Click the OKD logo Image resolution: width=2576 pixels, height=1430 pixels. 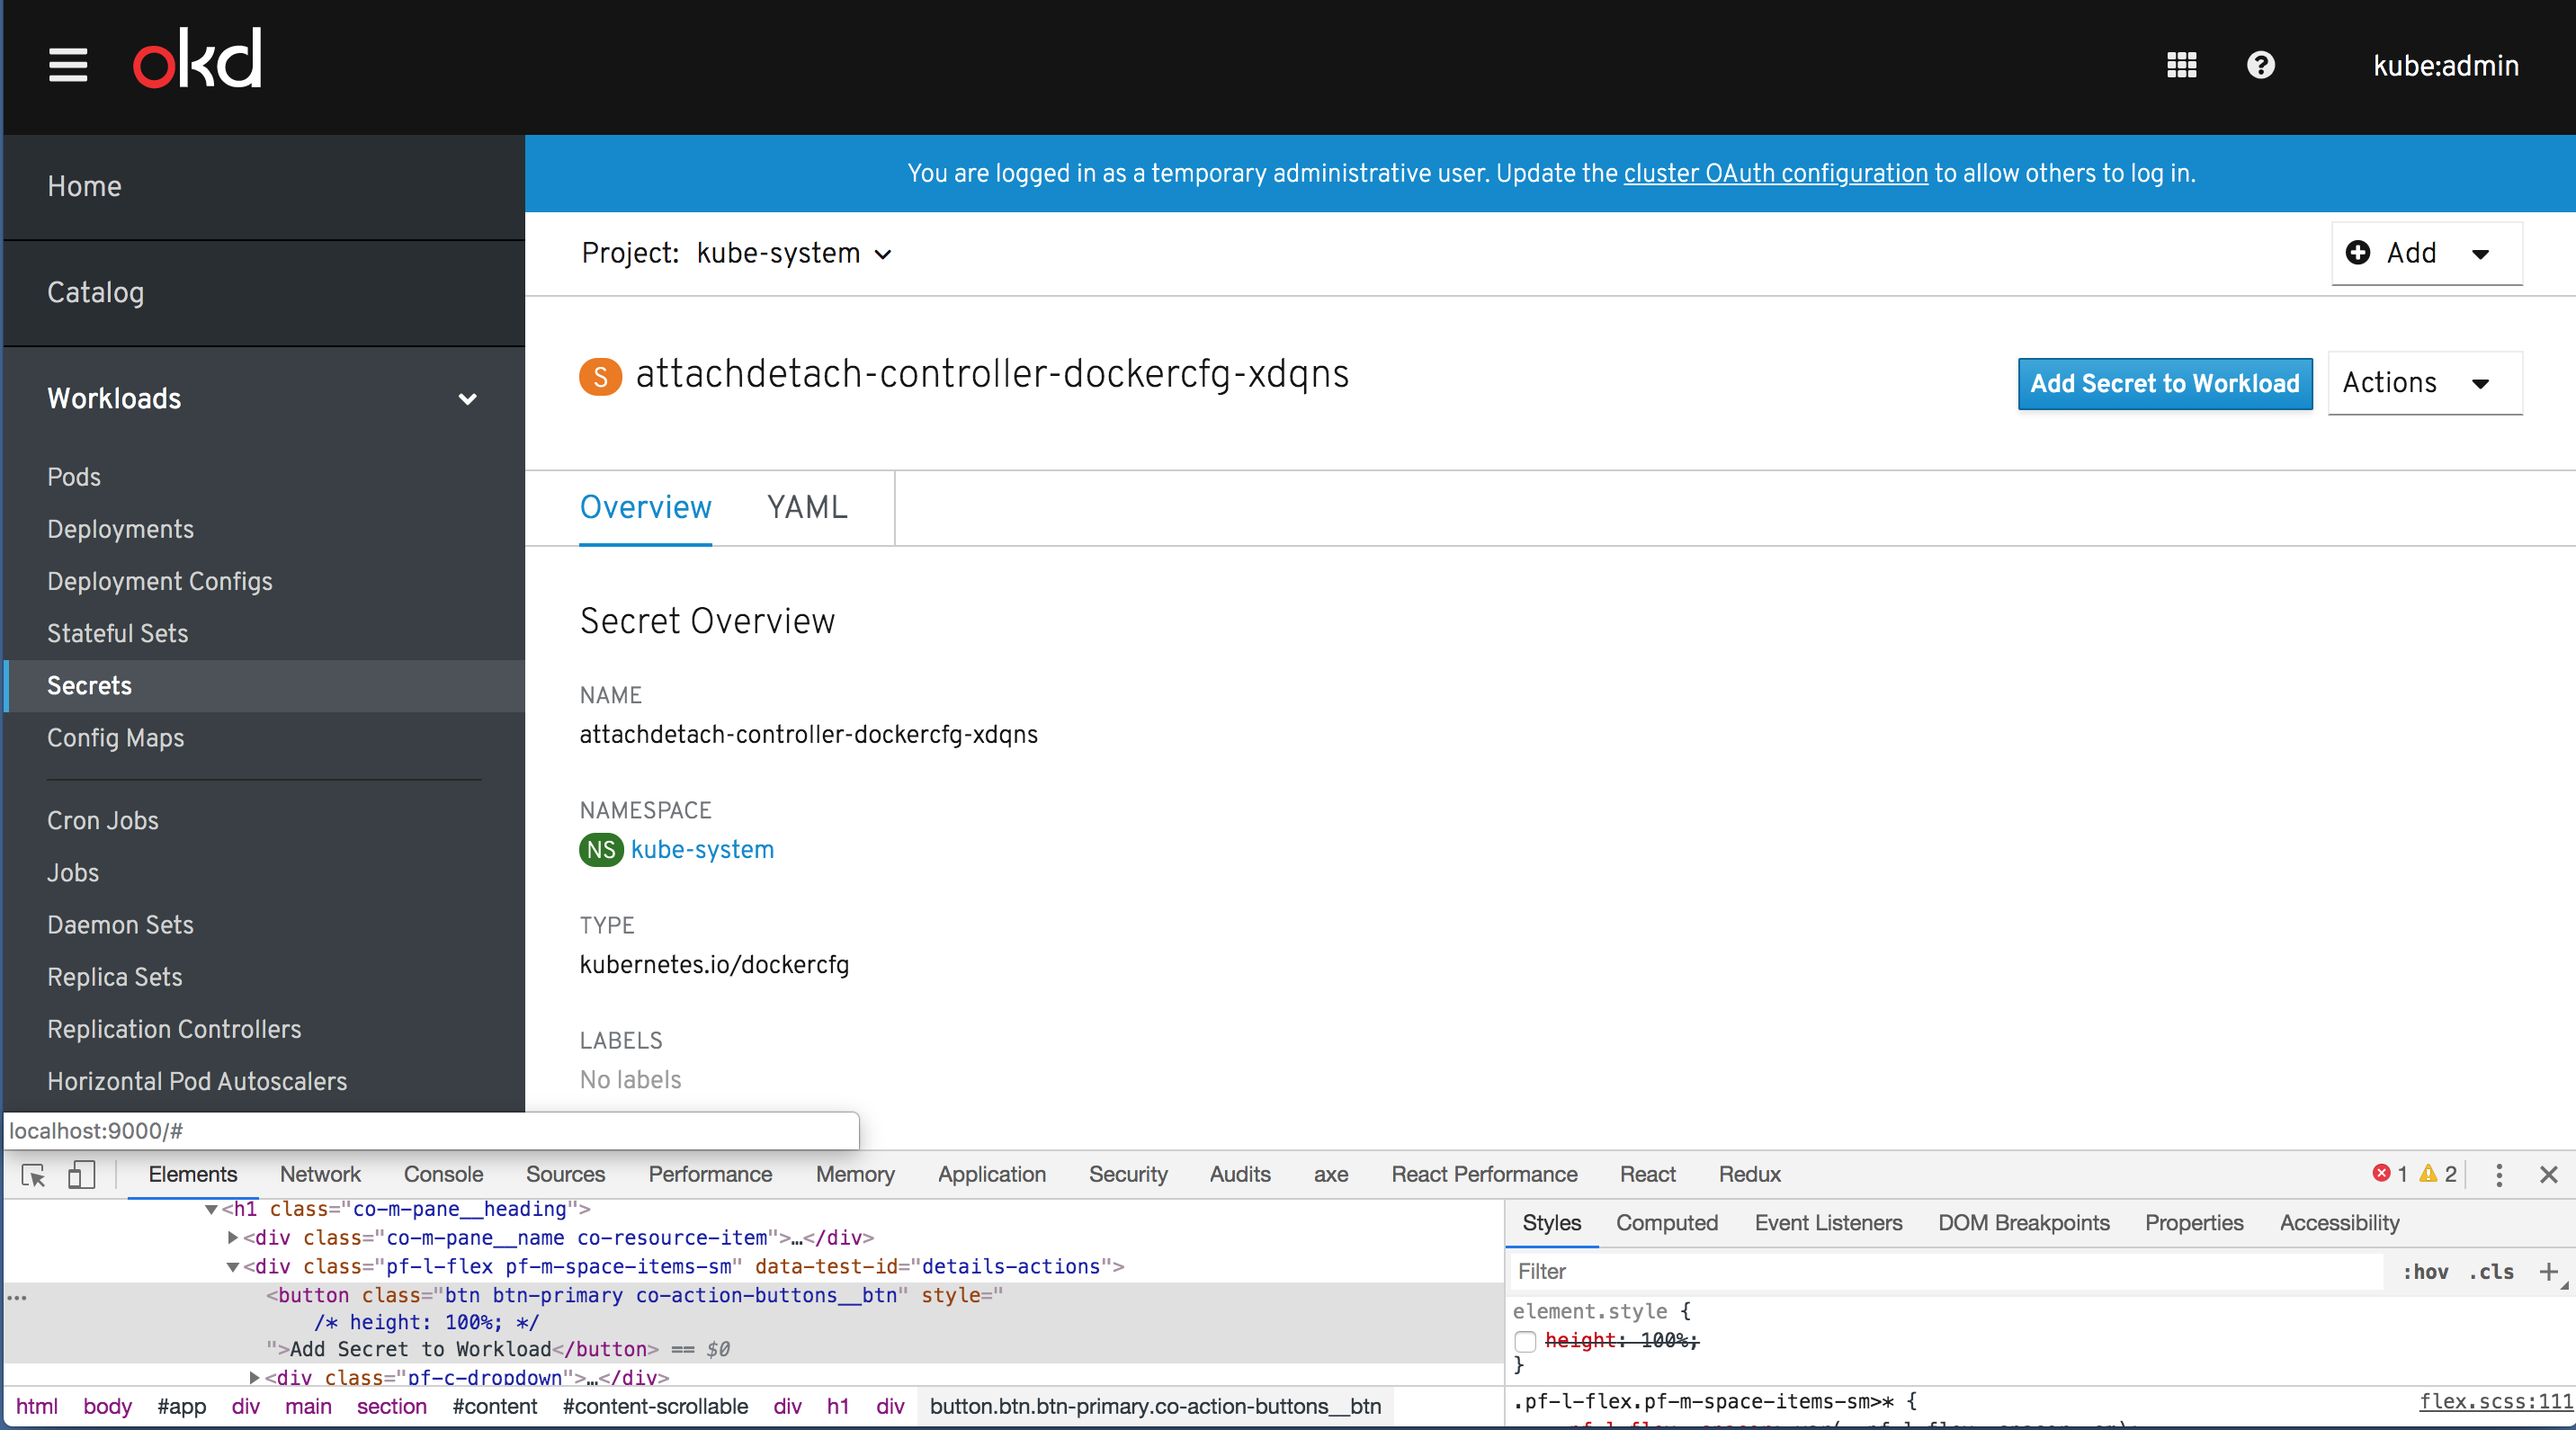(198, 60)
